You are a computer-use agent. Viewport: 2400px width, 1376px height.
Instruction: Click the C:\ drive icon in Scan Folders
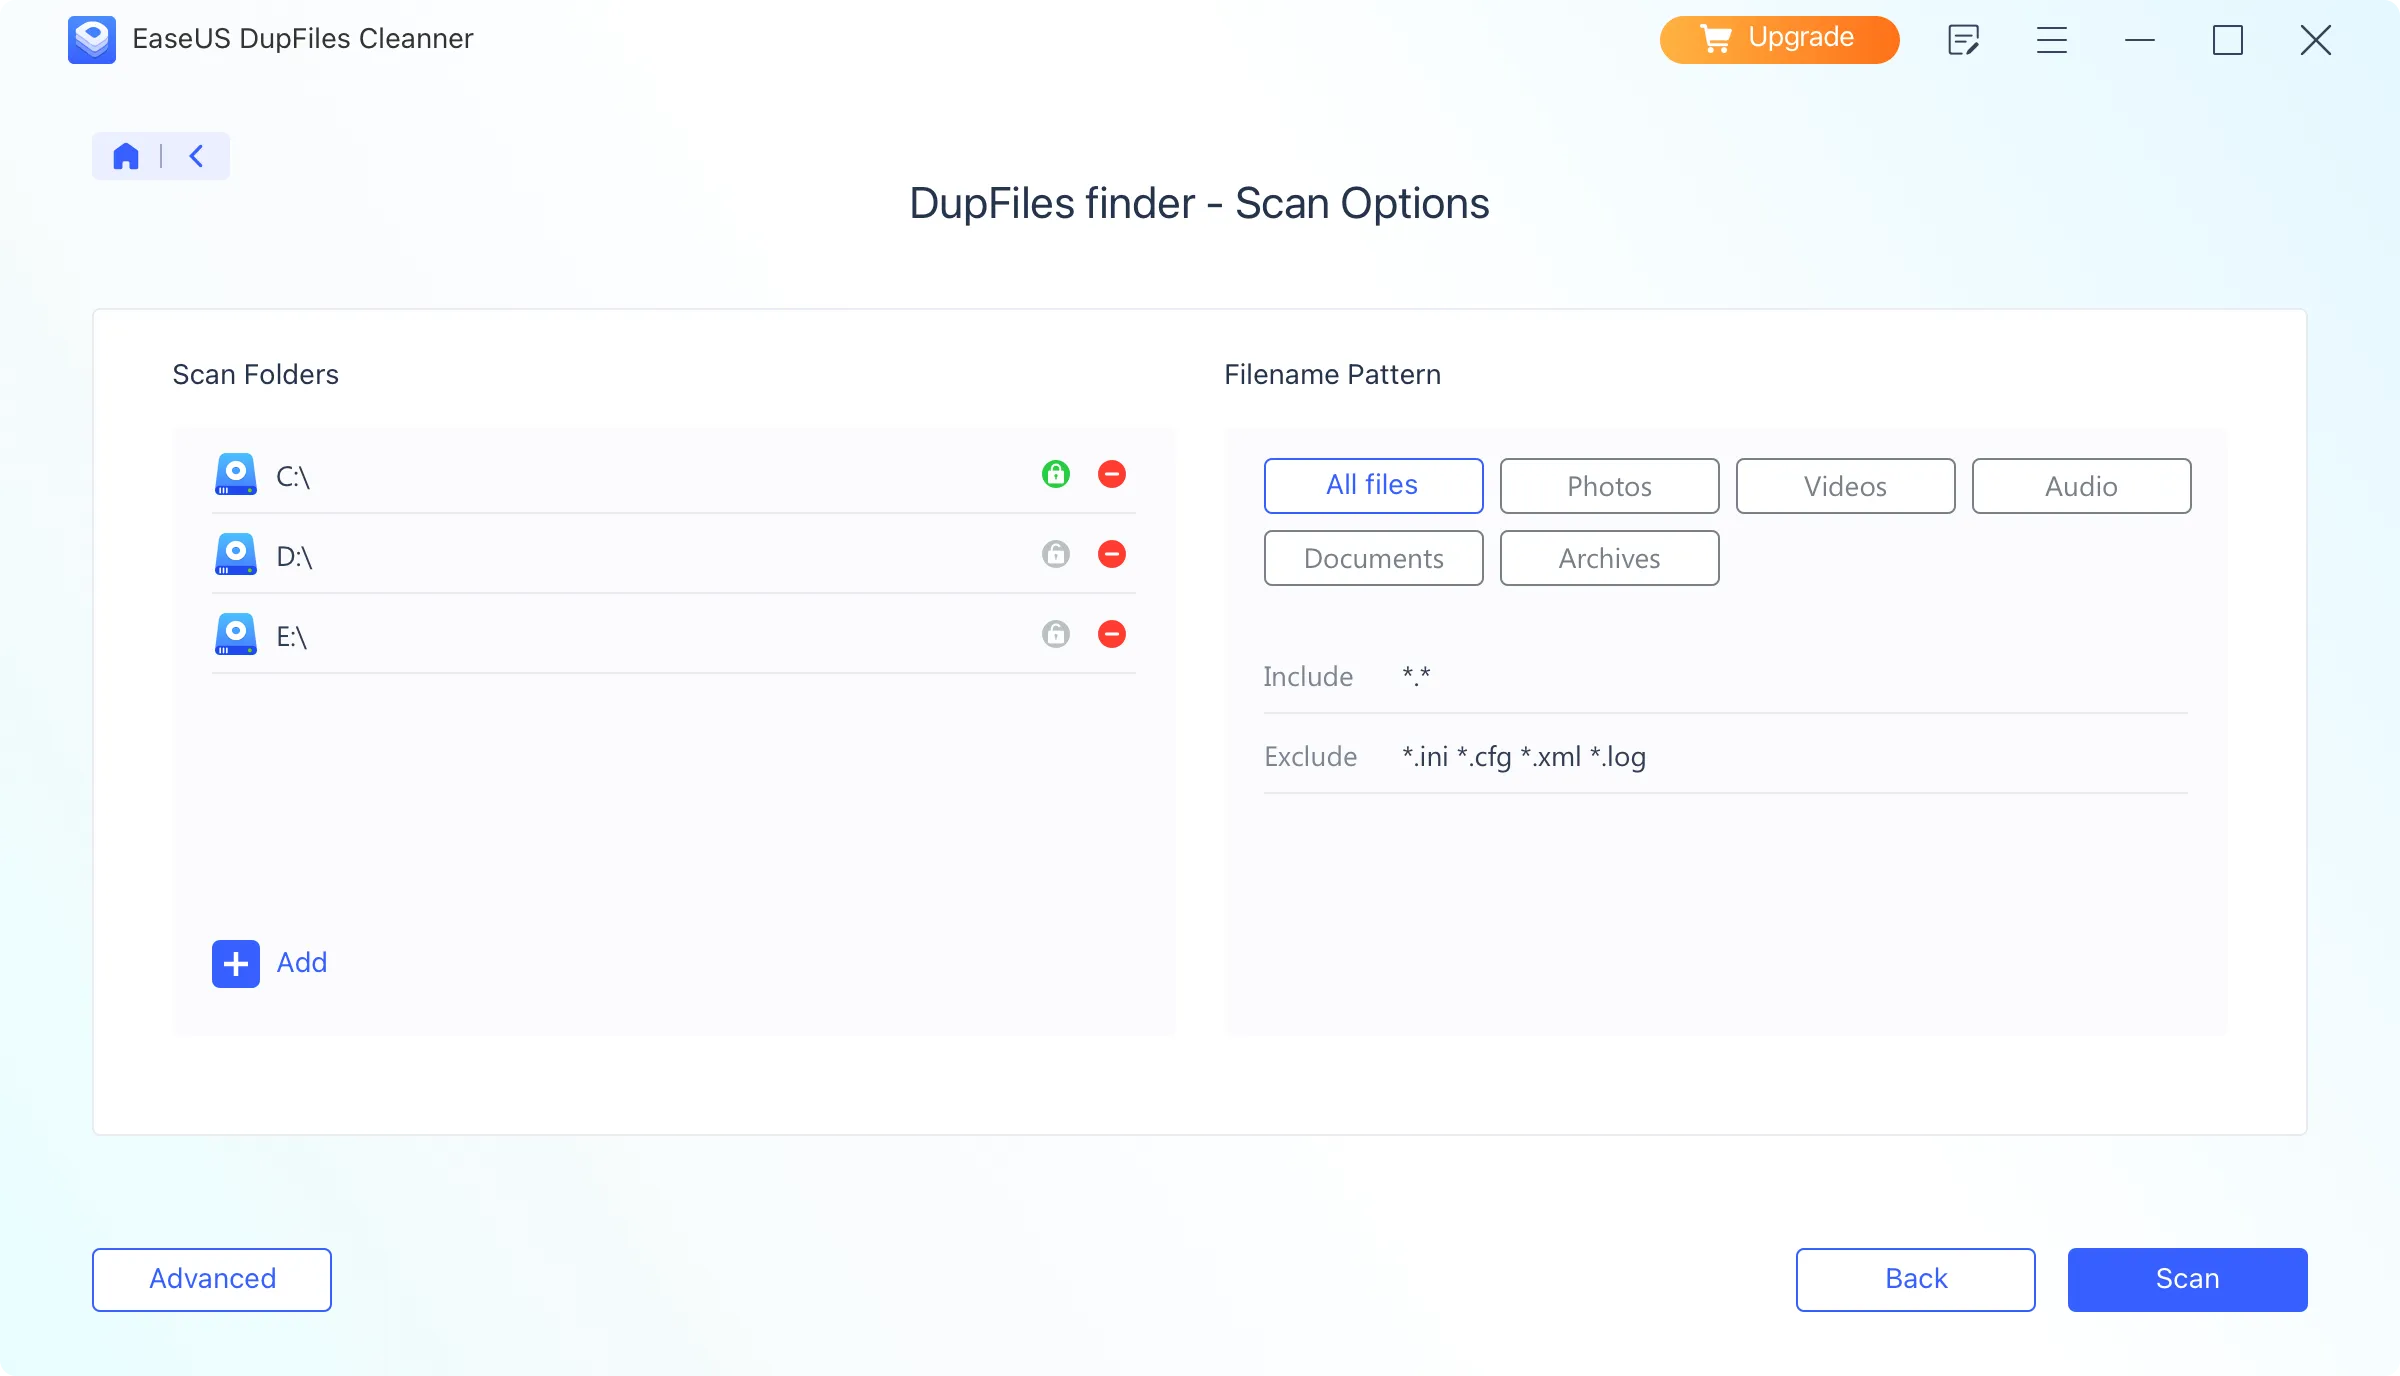click(236, 476)
